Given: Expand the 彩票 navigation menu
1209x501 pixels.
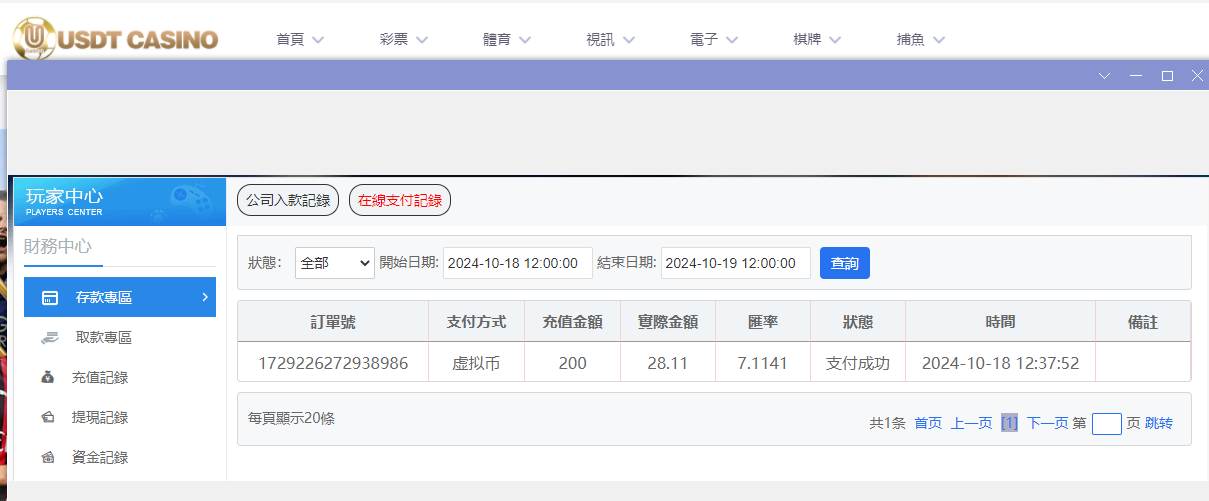Looking at the screenshot, I should tap(404, 40).
